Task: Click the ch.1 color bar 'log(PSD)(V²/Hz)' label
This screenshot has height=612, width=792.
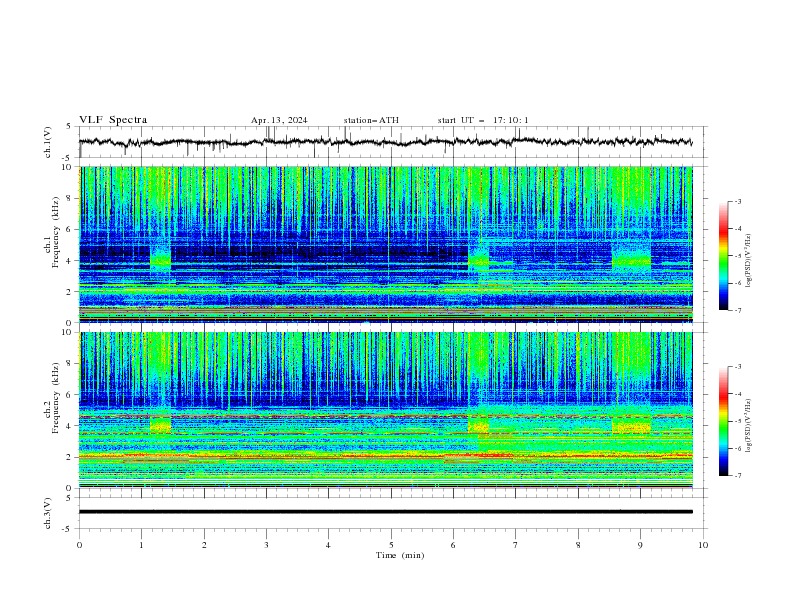Action: point(748,261)
